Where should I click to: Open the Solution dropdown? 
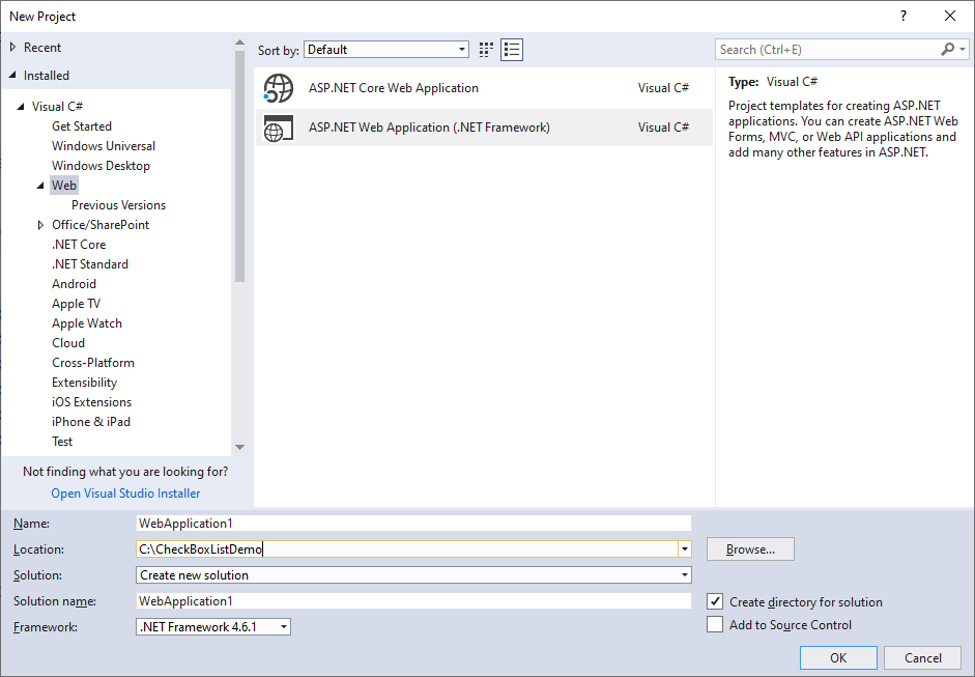(x=682, y=575)
